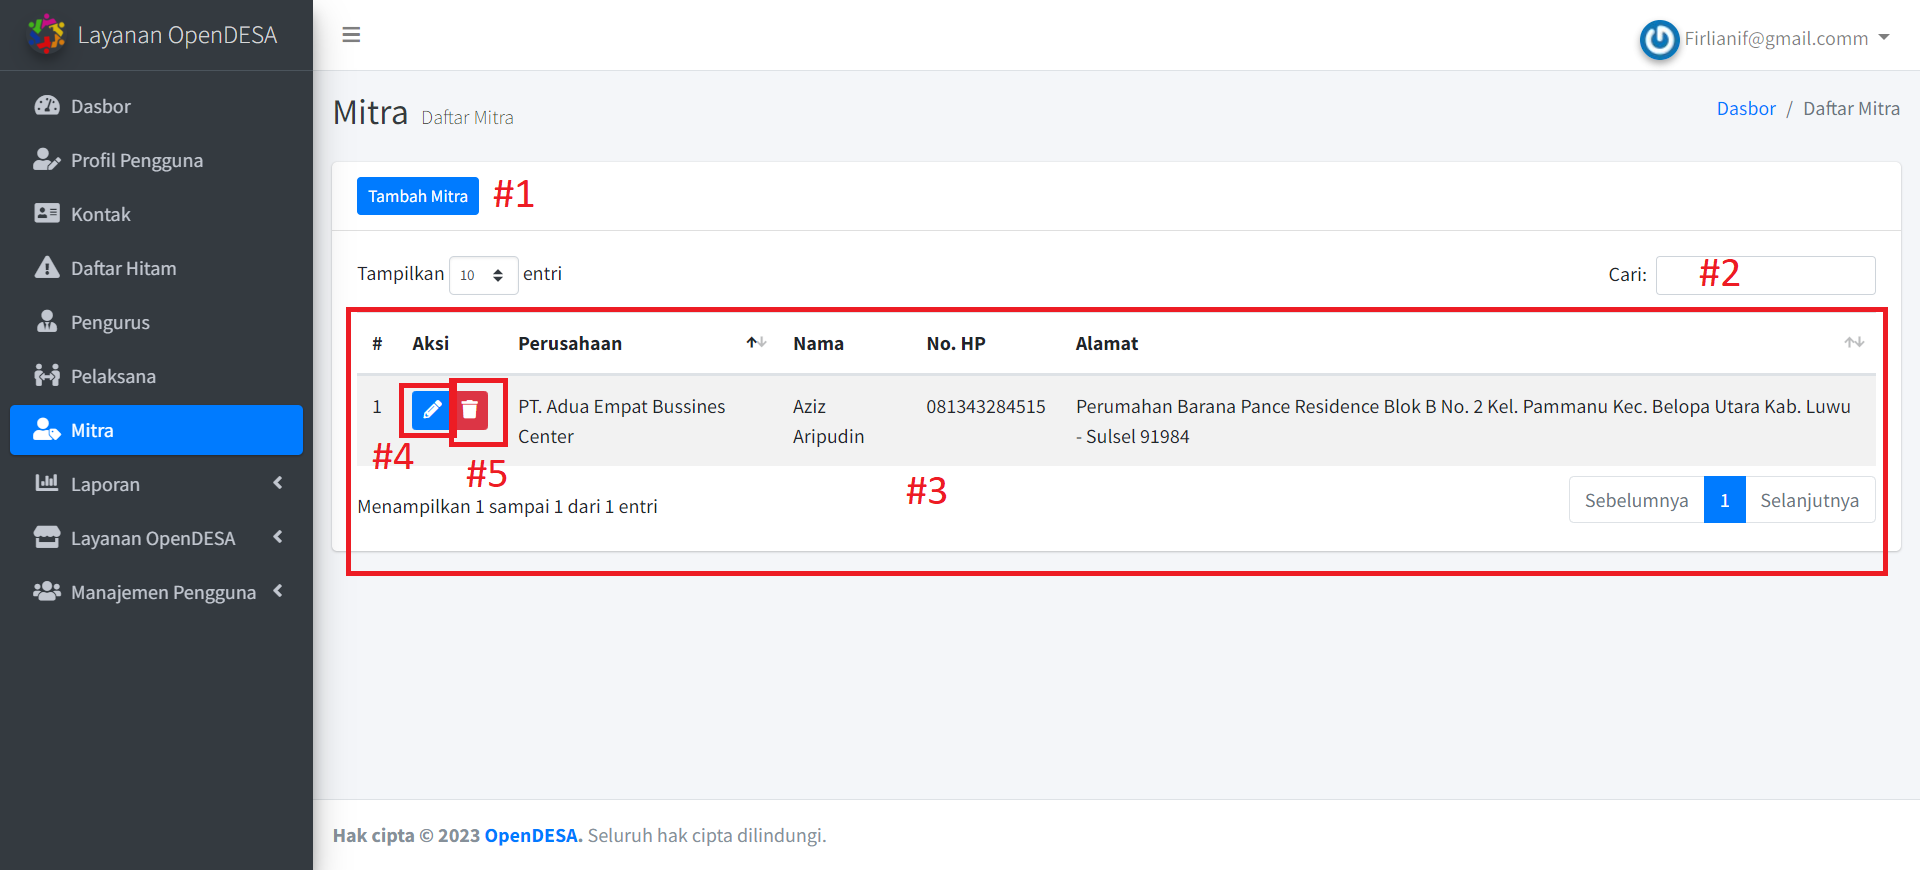Click the user avatar power icon
The image size is (1920, 870).
coord(1659,40)
